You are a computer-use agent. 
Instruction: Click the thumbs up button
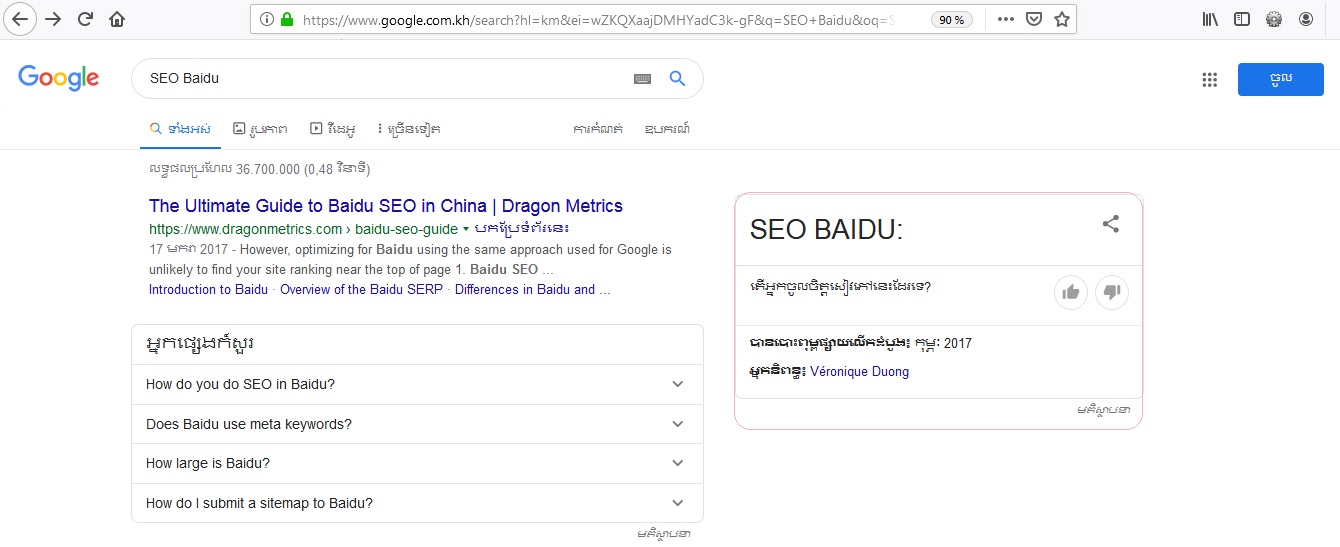tap(1071, 293)
